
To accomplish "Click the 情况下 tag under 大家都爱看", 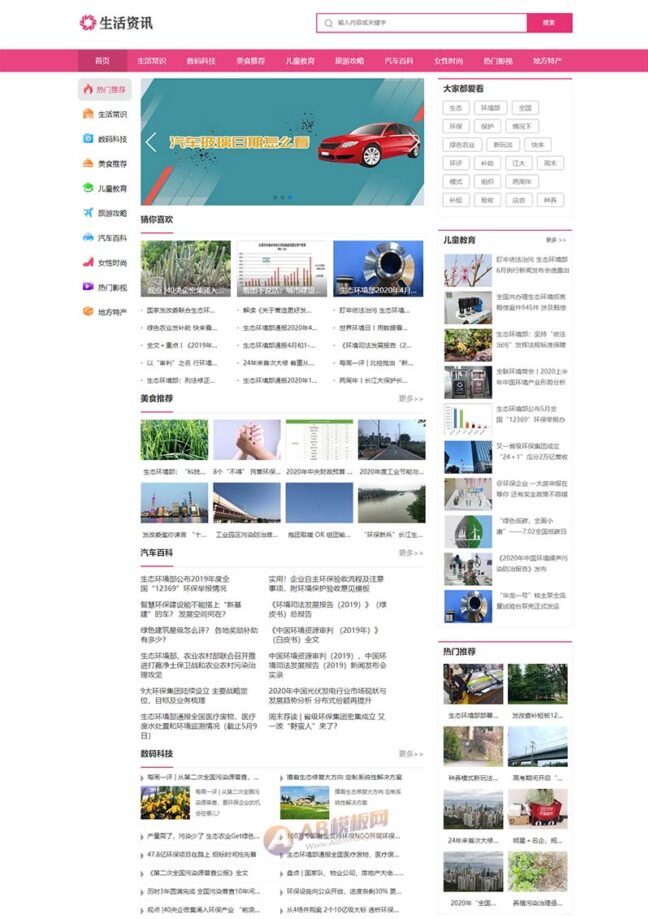I will pos(521,126).
